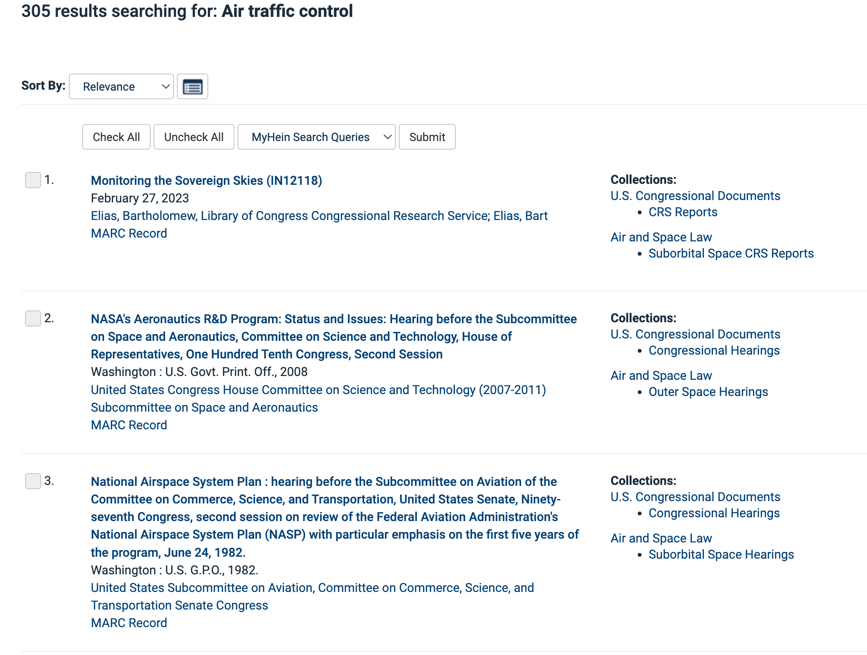Select the checkbox for result 2

coord(33,318)
